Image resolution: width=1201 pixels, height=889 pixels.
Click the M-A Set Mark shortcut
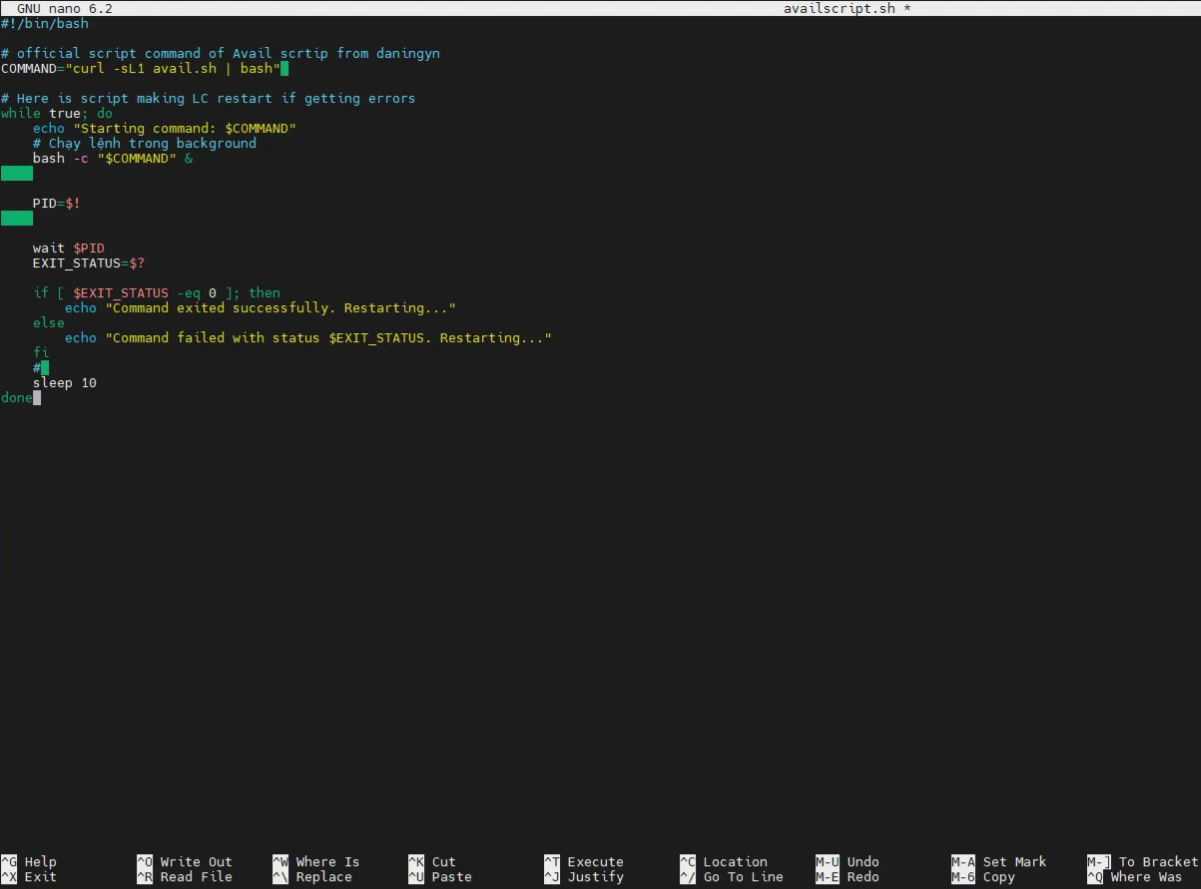[x=999, y=862]
